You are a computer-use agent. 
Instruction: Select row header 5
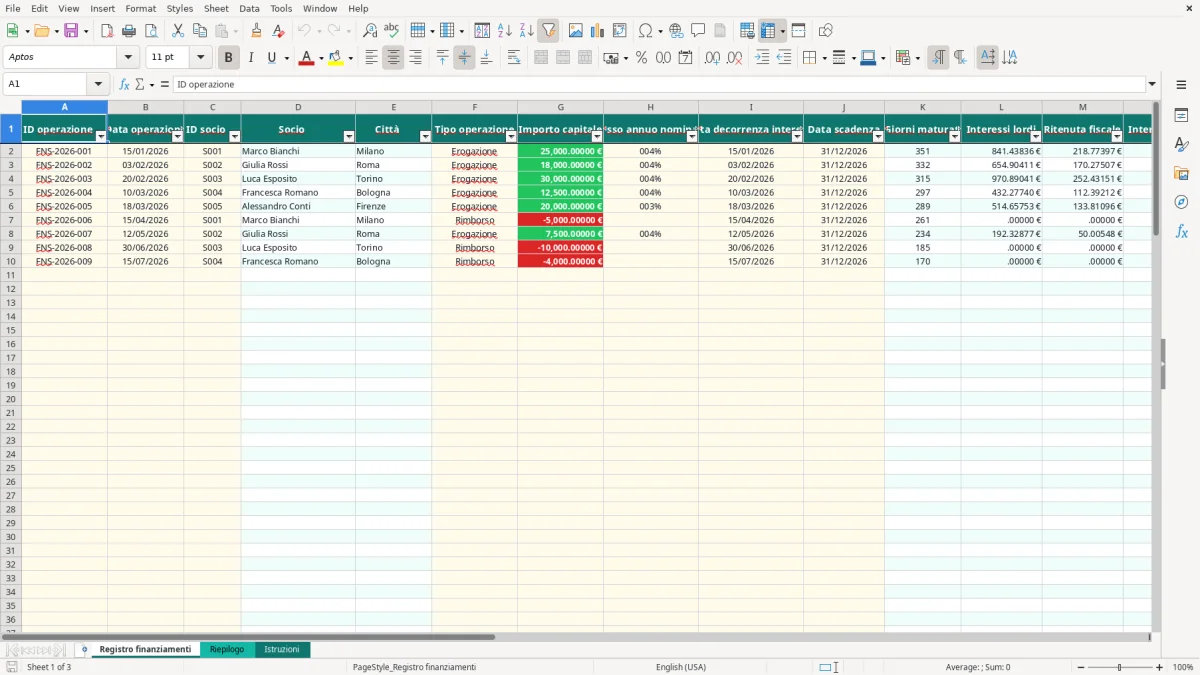pyautogui.click(x=10, y=192)
